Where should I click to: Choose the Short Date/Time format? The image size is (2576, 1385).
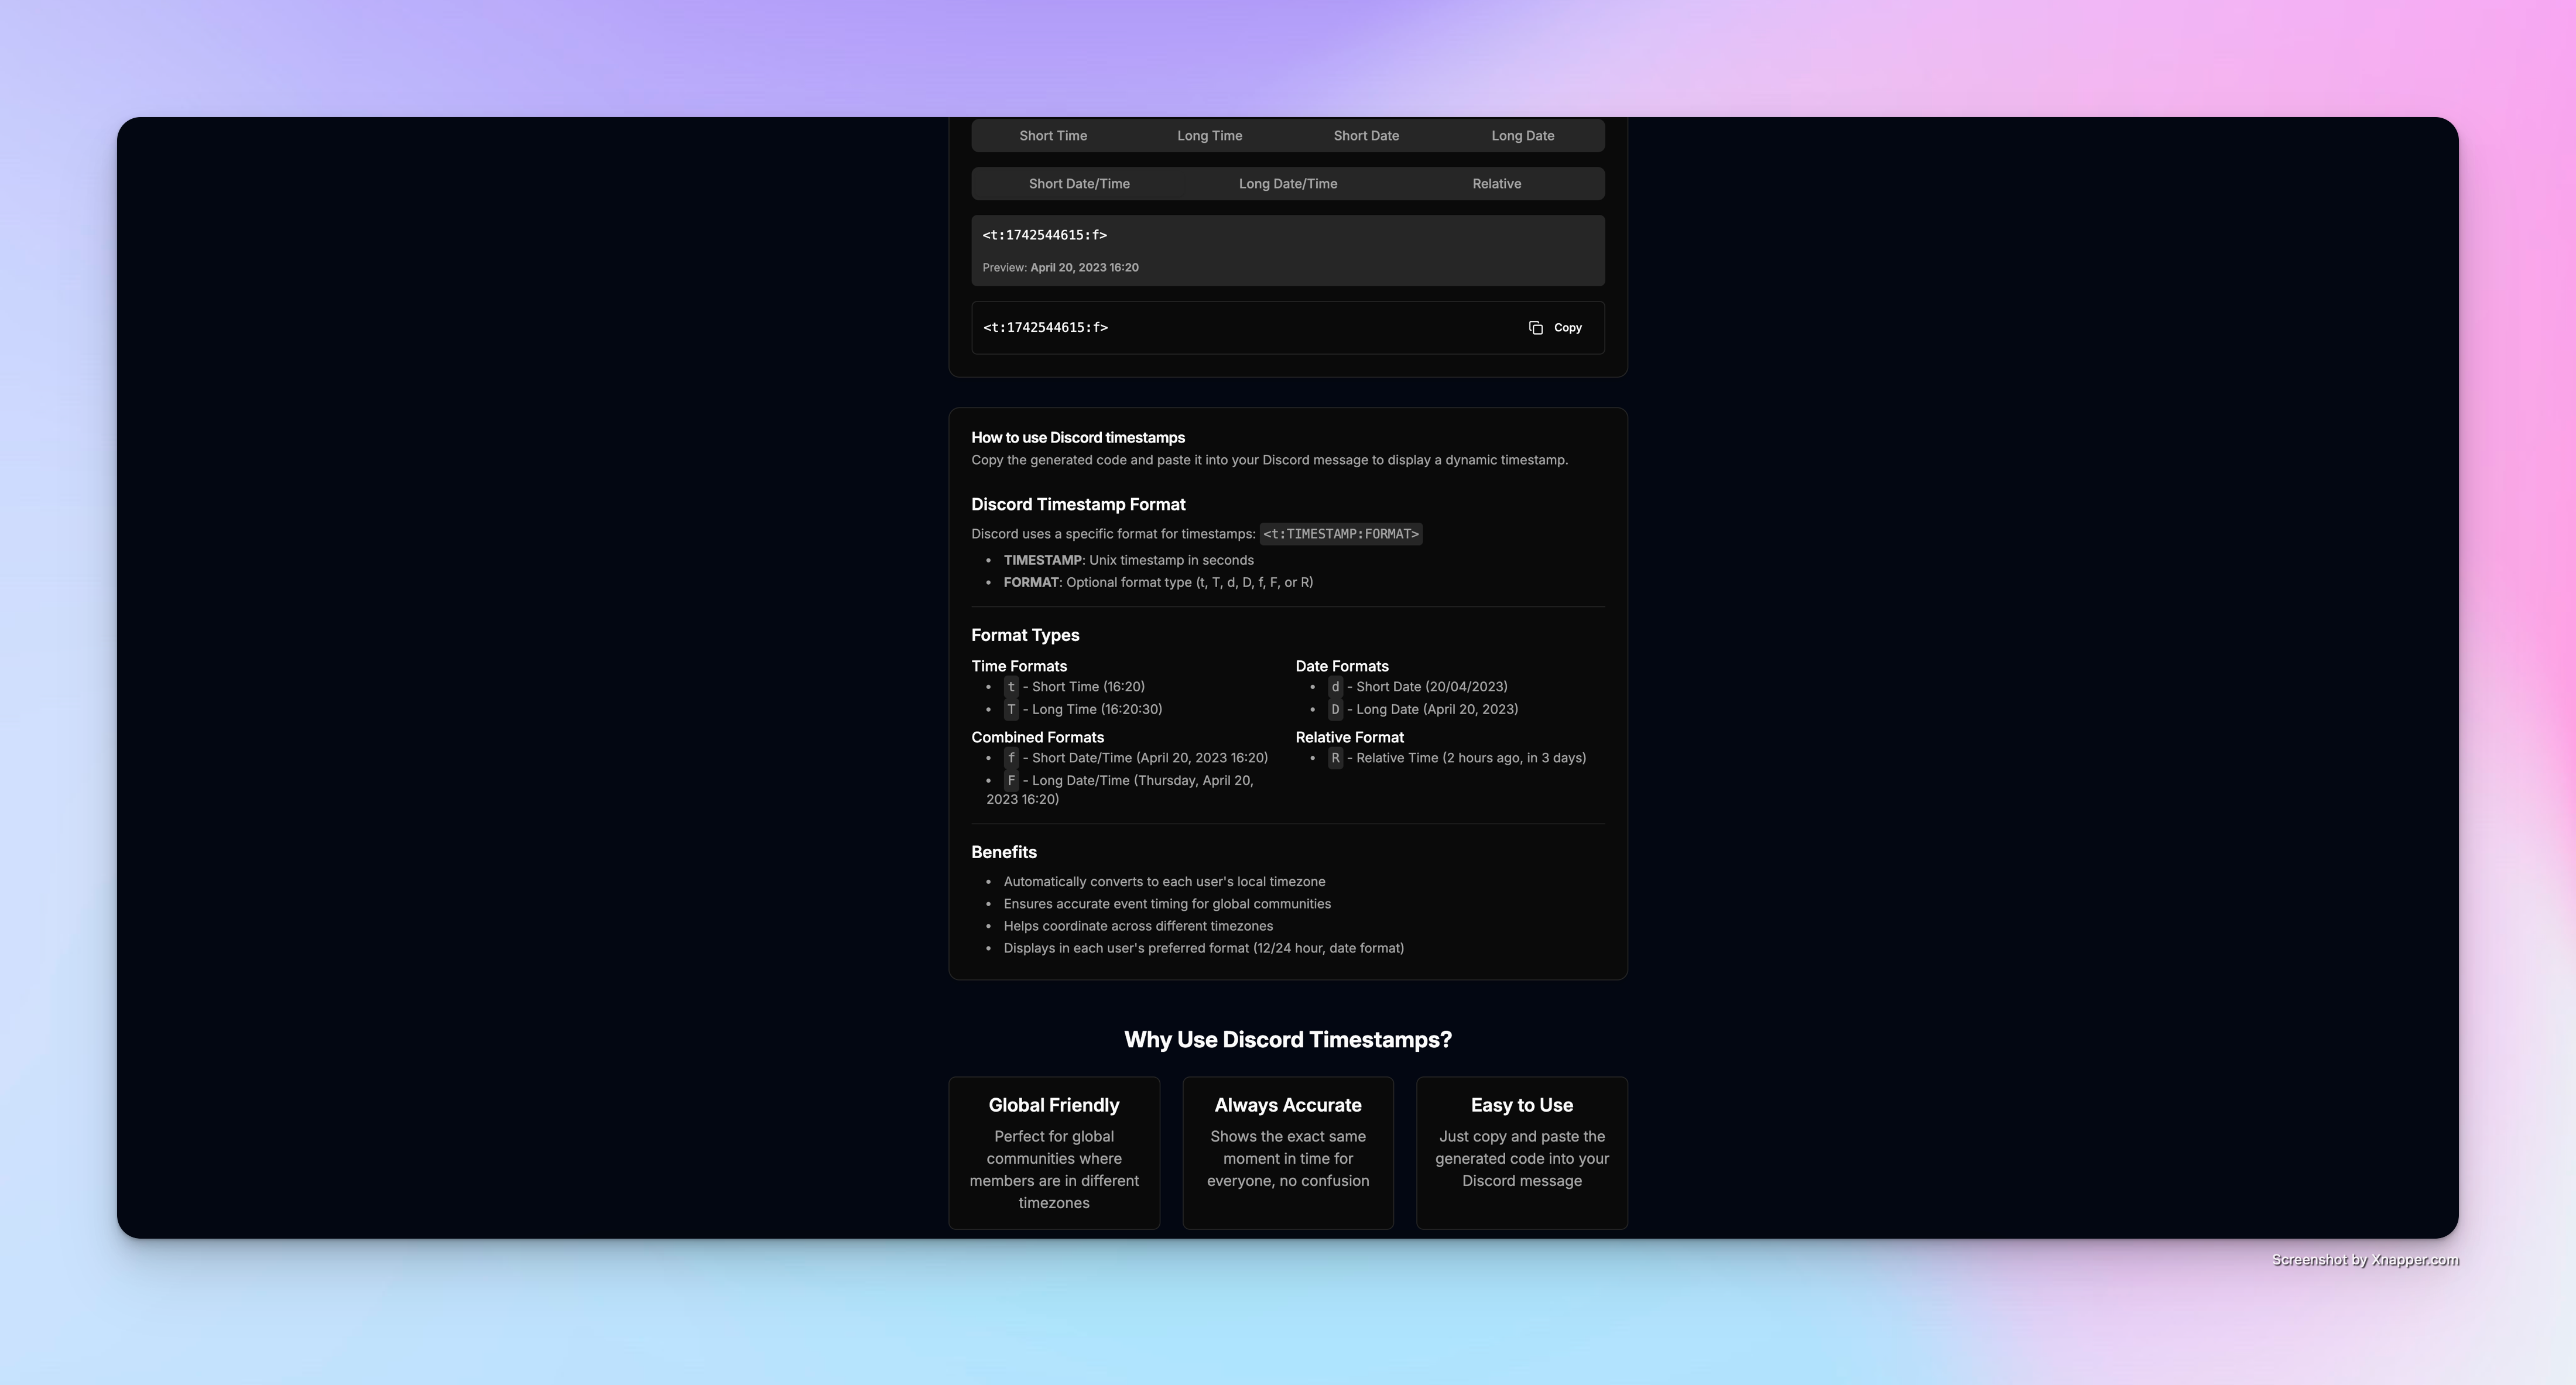(x=1079, y=184)
